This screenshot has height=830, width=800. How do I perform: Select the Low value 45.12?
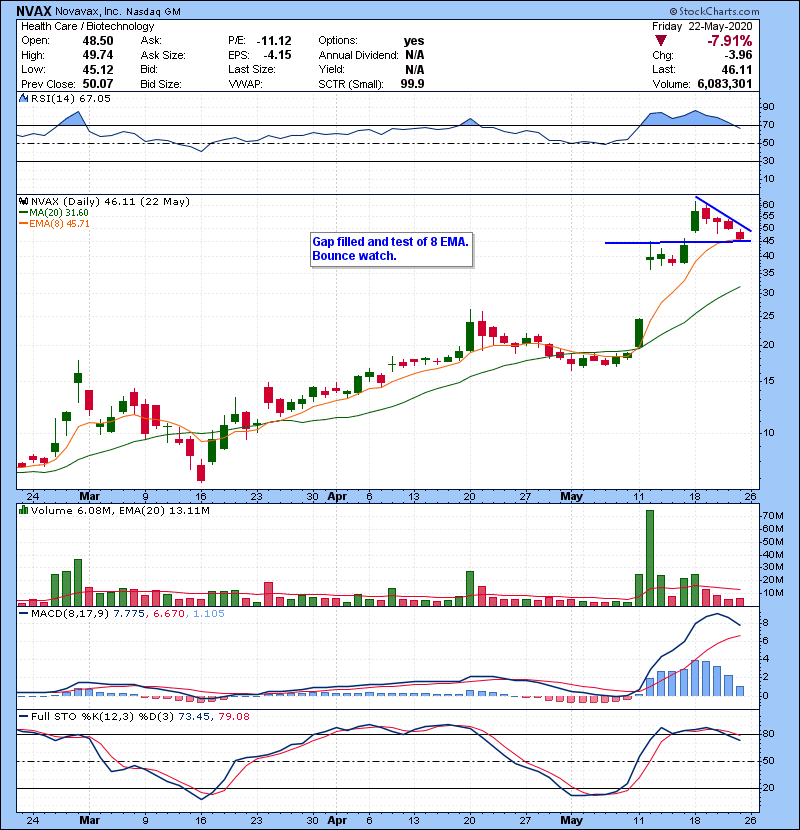coord(97,69)
